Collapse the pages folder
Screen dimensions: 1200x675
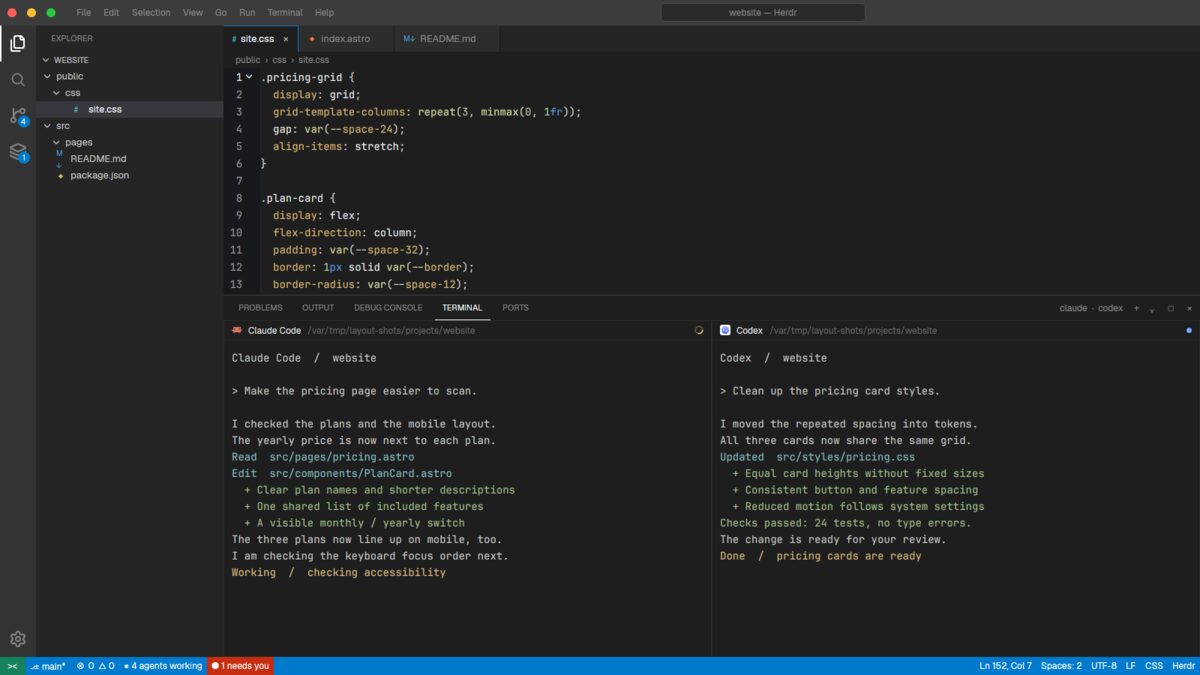57,142
